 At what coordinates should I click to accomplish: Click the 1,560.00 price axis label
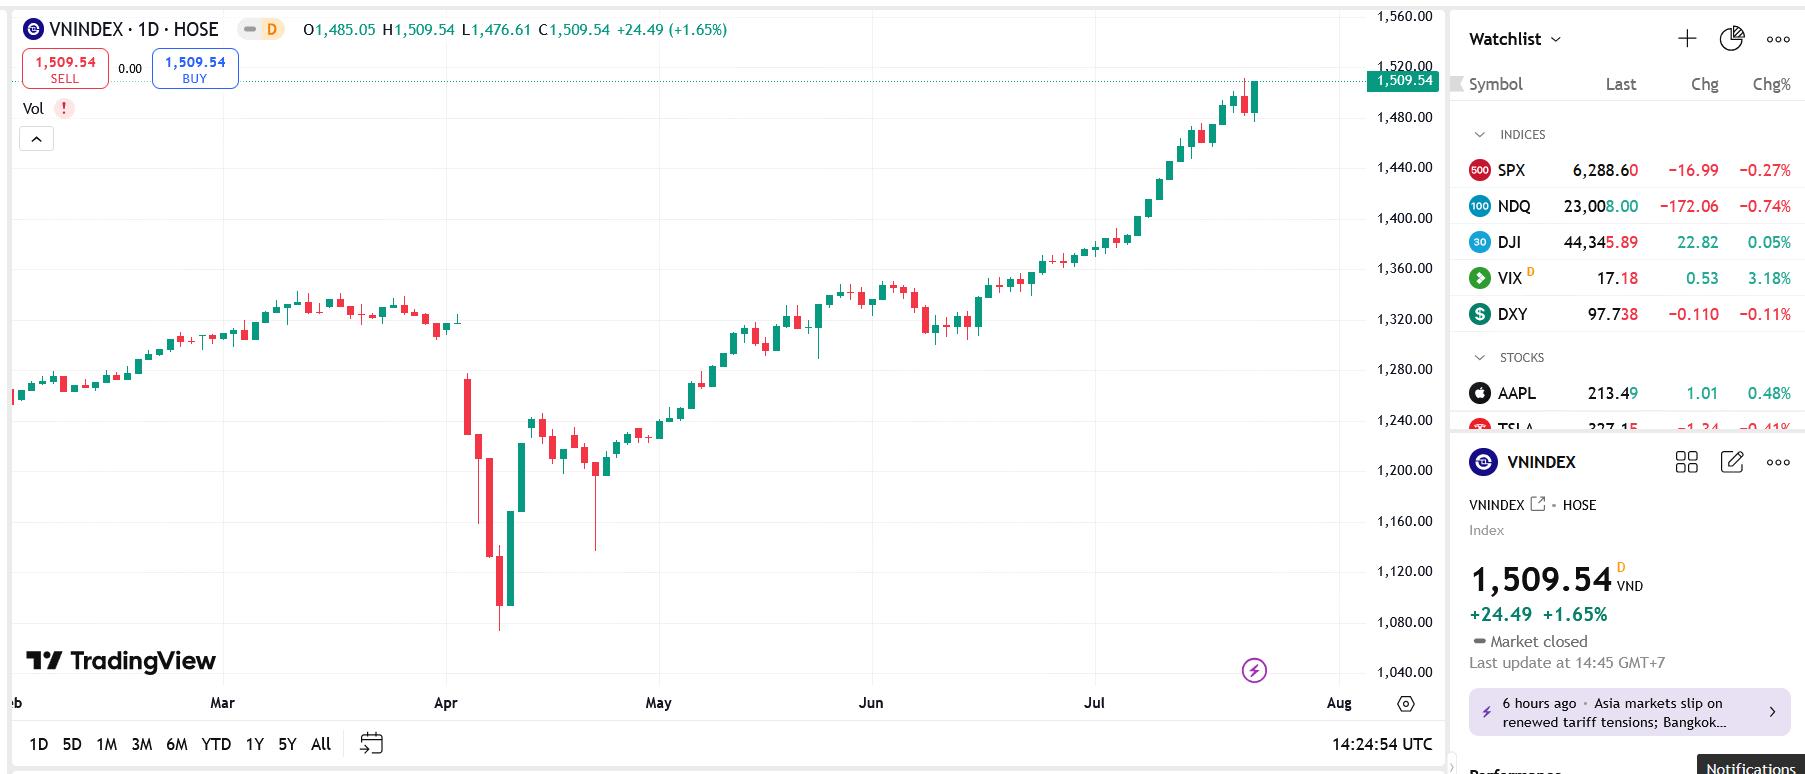(x=1404, y=16)
